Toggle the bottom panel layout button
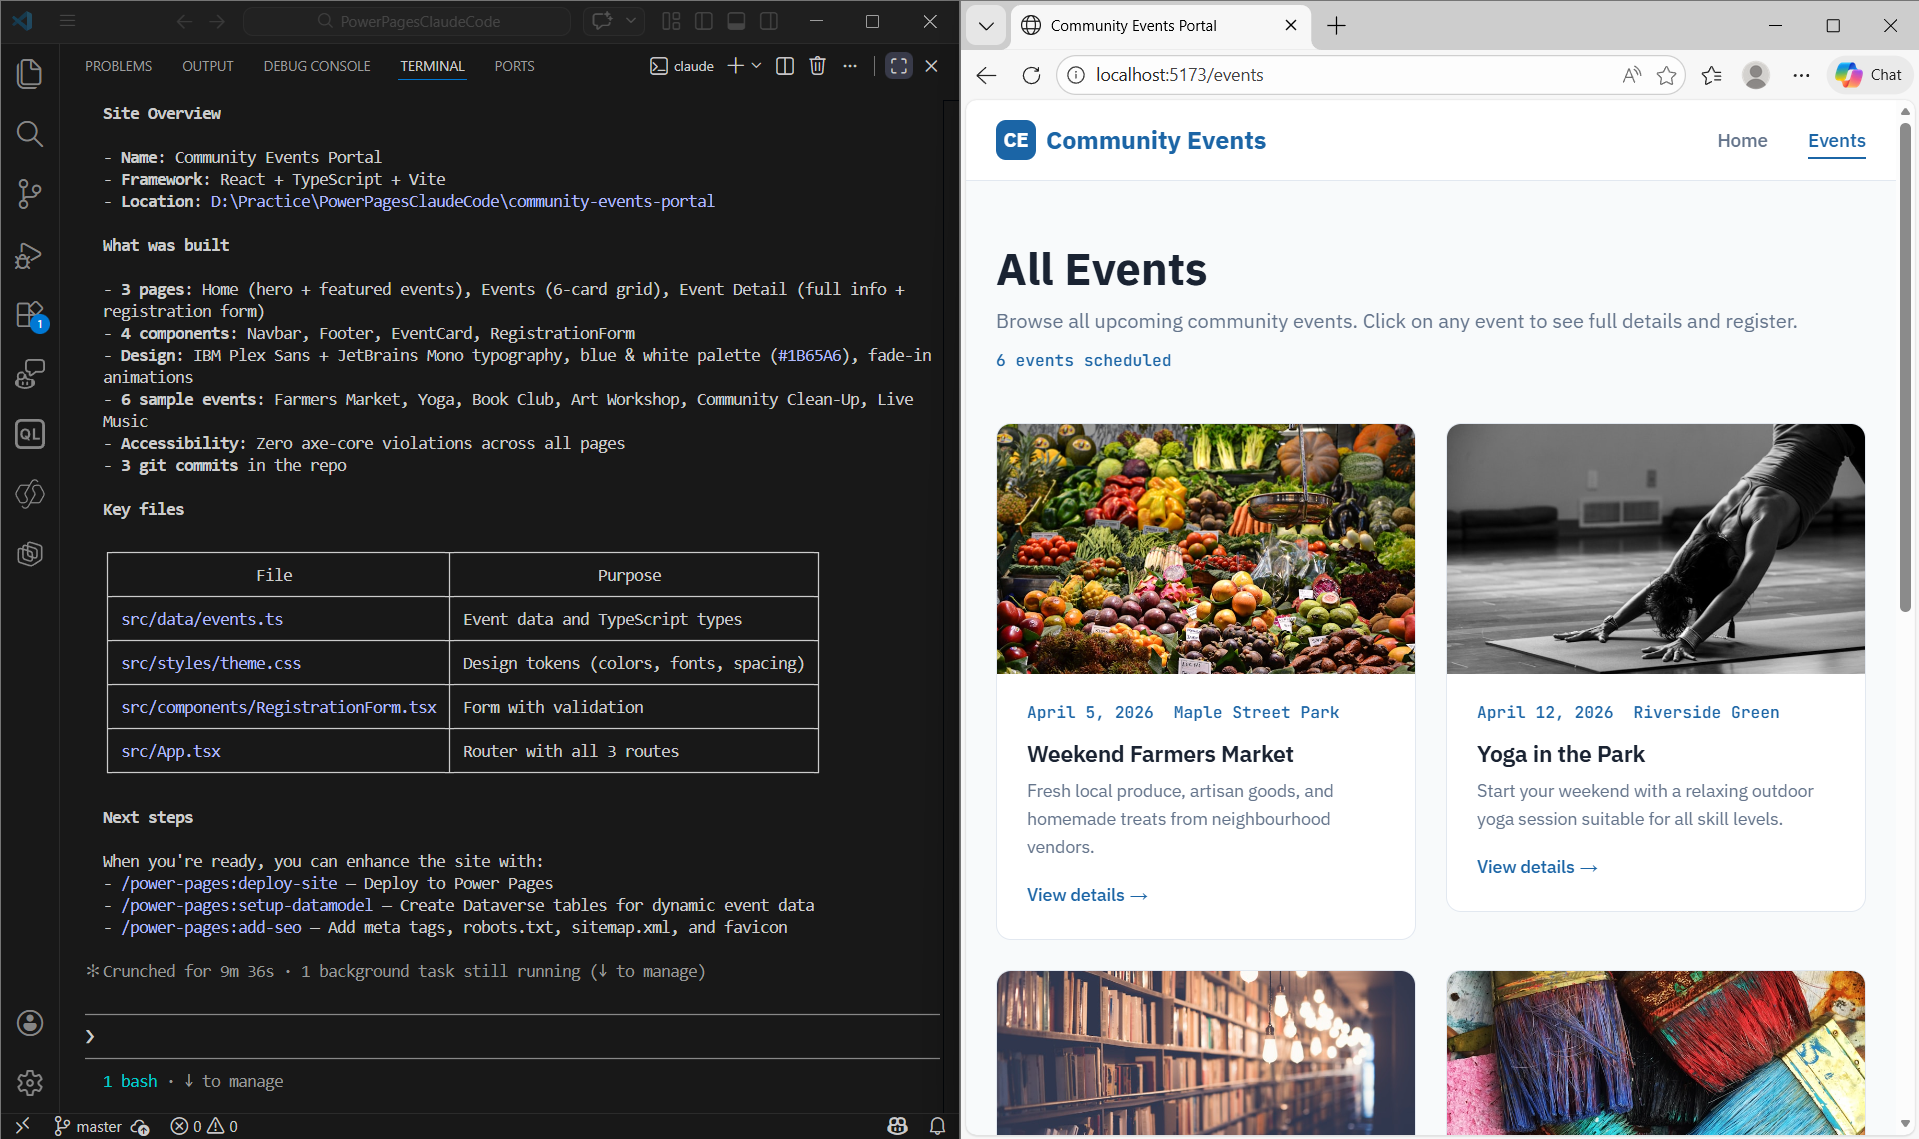Screen dimensions: 1919x1139 (x=736, y=21)
